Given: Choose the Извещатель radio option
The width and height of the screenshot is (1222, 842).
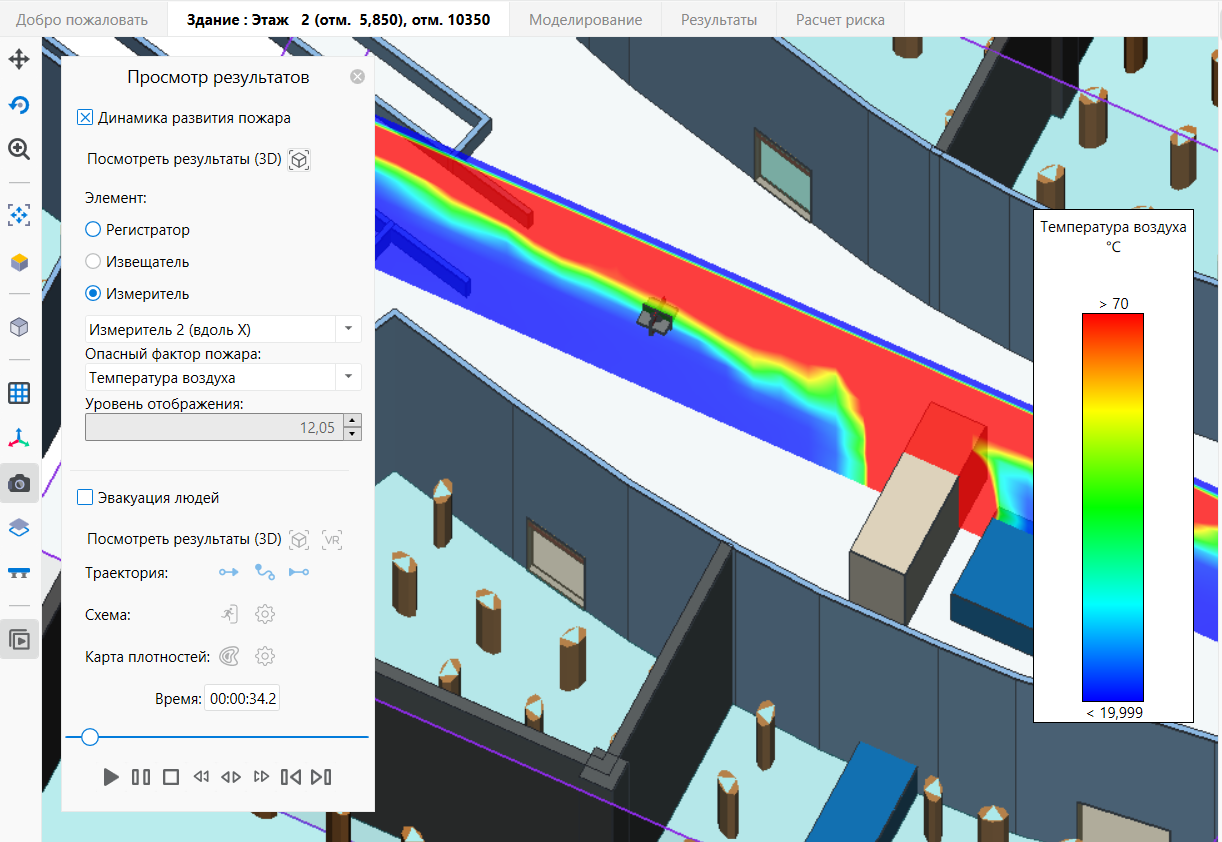Looking at the screenshot, I should [93, 261].
